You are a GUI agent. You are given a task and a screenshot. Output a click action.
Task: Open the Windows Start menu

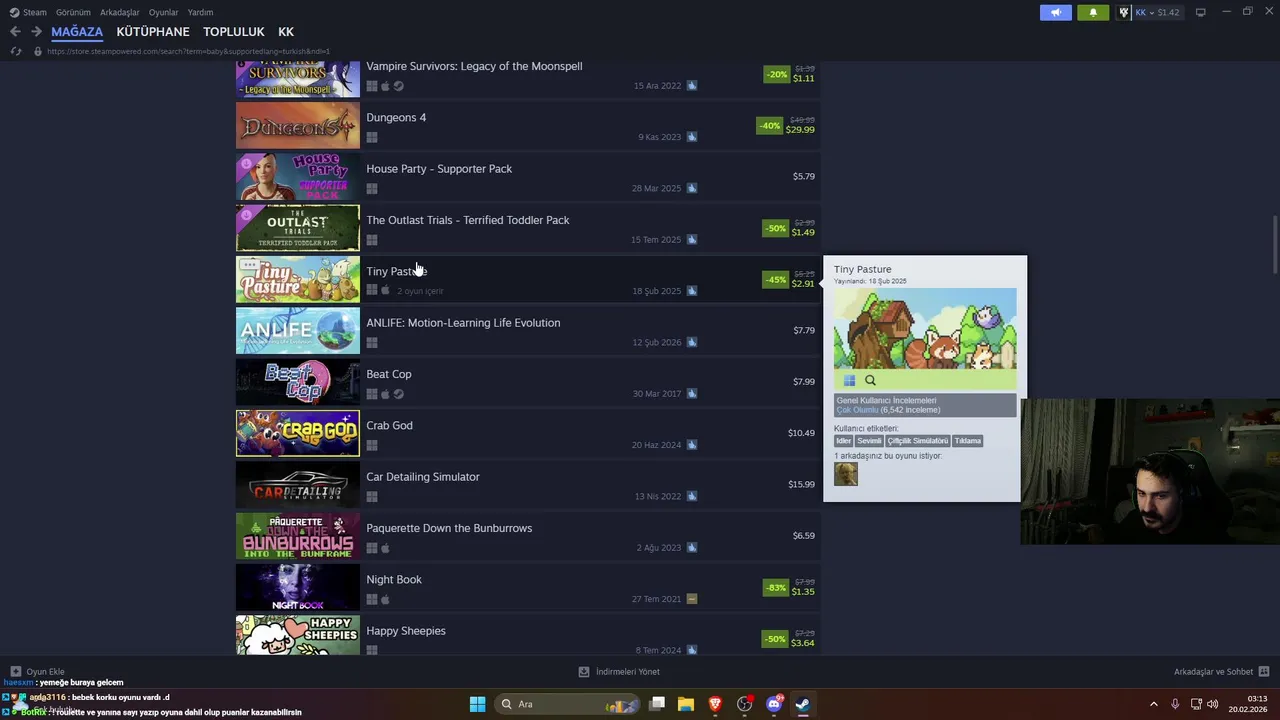[477, 704]
